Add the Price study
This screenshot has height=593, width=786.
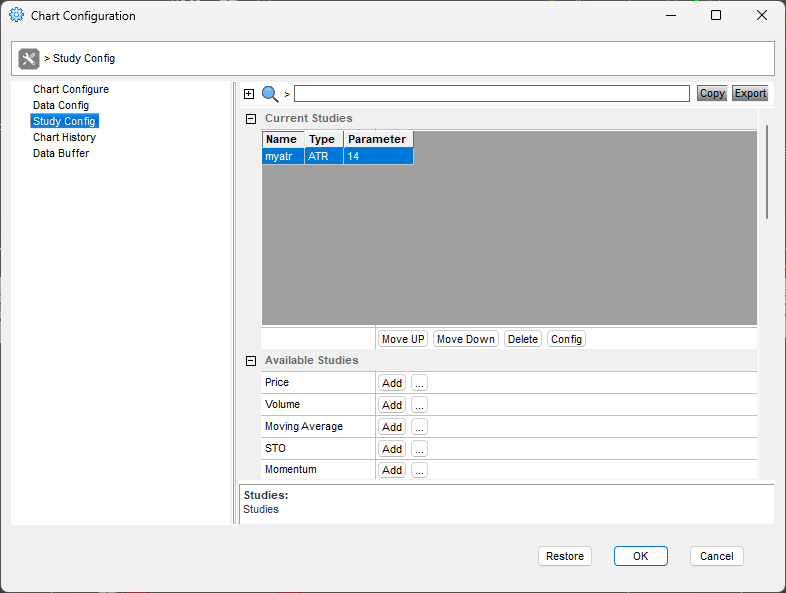point(392,383)
